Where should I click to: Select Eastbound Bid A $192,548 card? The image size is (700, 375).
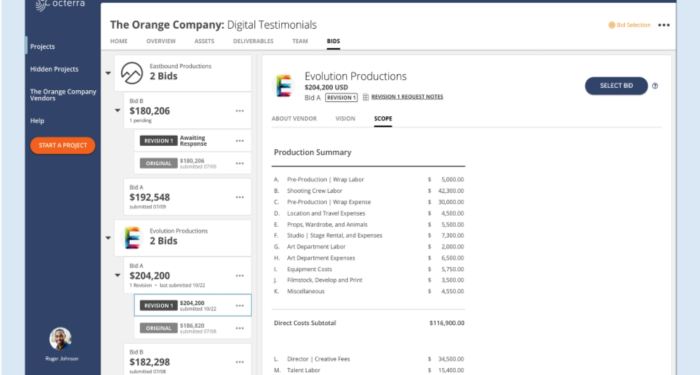(188, 197)
